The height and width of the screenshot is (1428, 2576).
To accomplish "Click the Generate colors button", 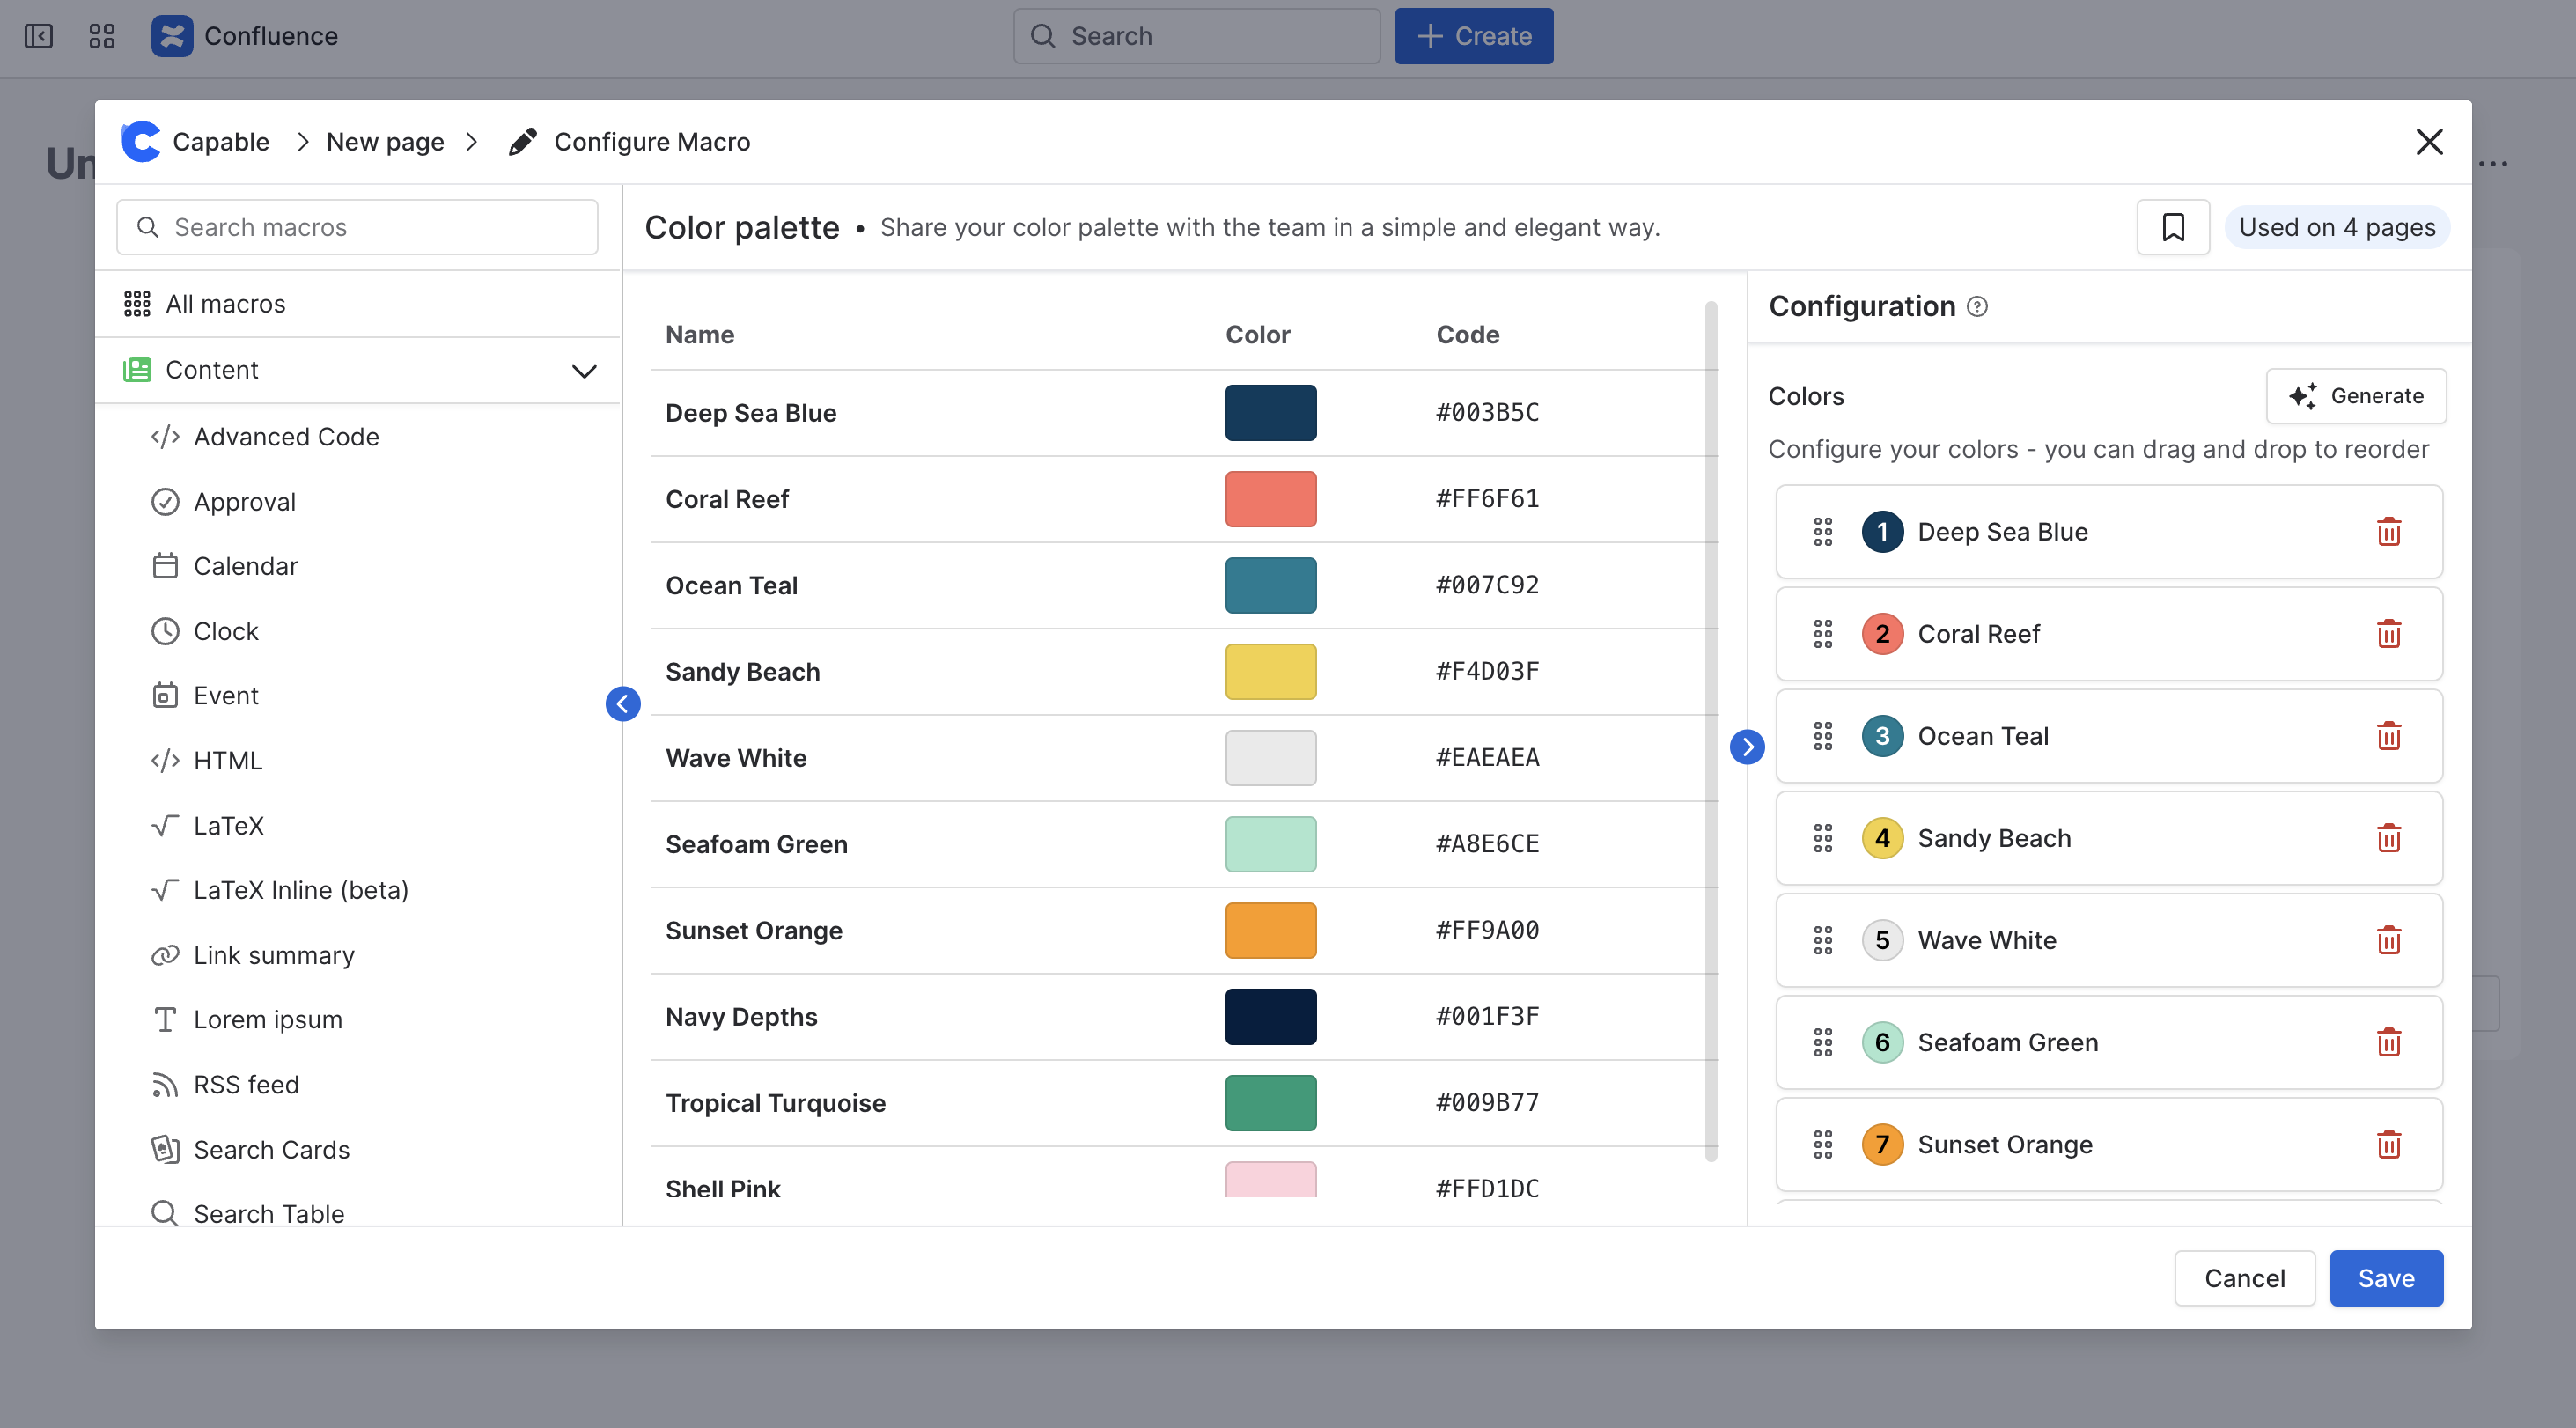I will click(2355, 396).
